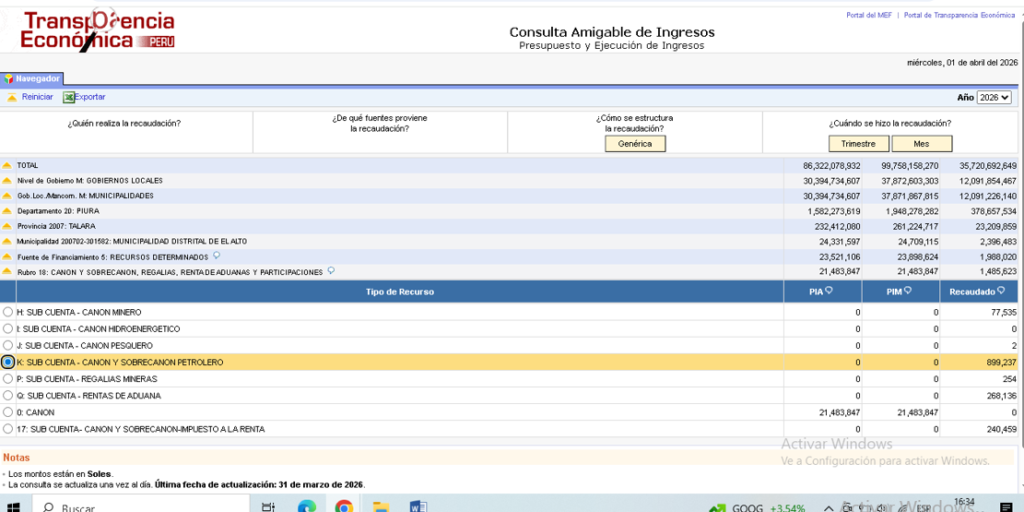1024x512 pixels.
Task: Select the Rentas de Aduana radio option
Action: coord(8,395)
